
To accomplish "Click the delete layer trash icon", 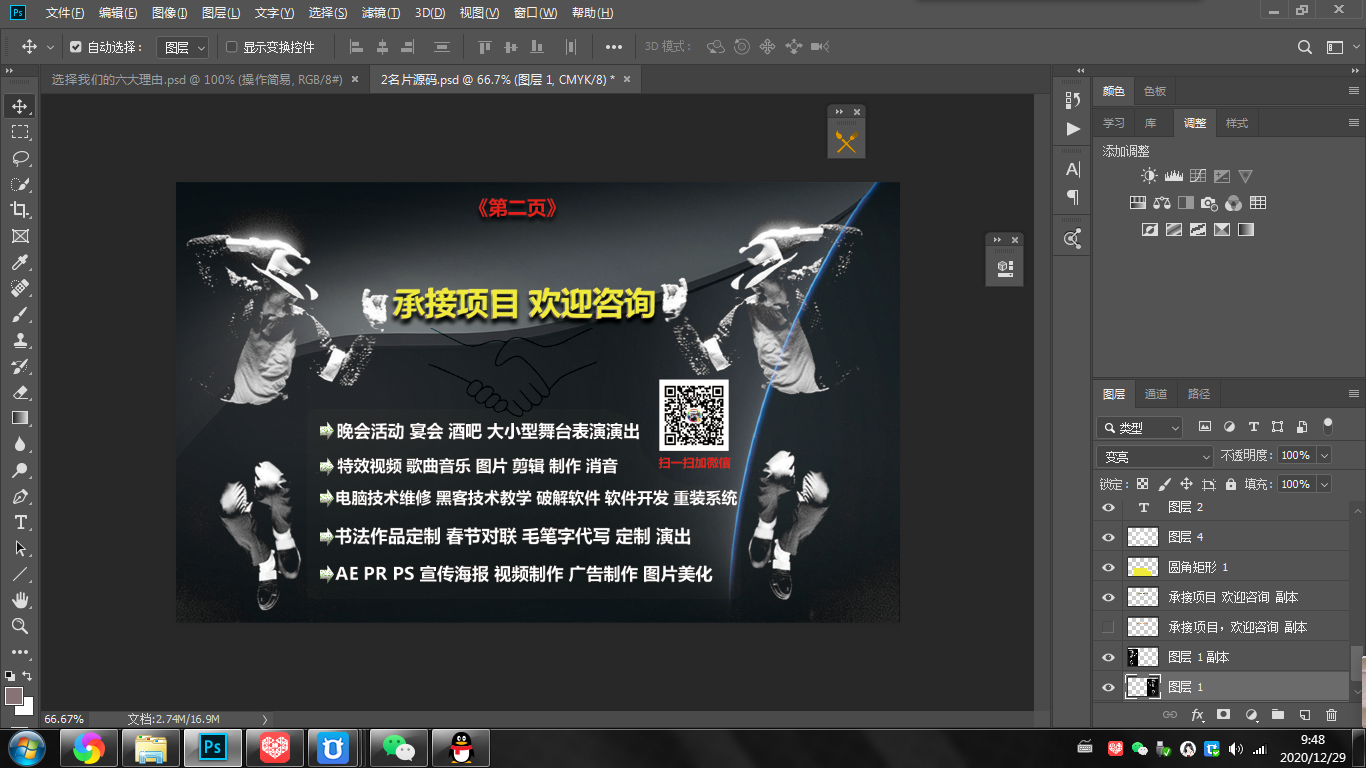I will (1331, 715).
